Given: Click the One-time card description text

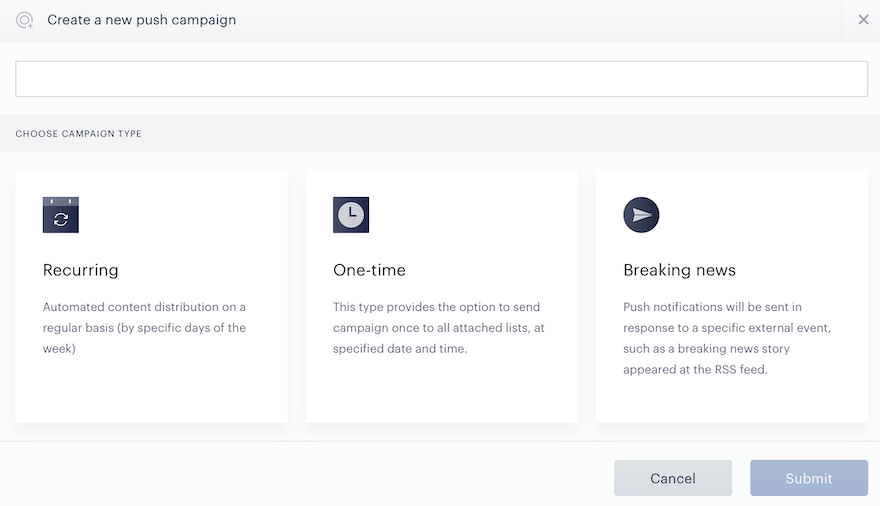Looking at the screenshot, I should click(438, 328).
